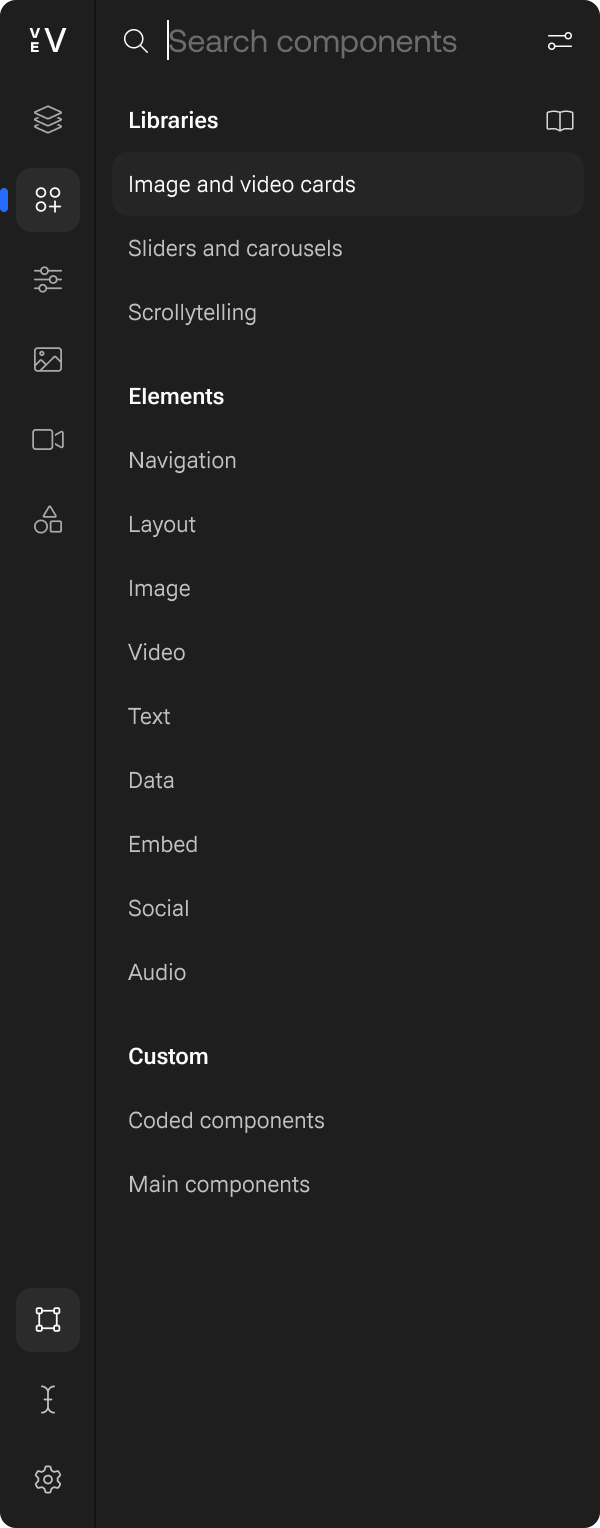
Task: Select the Add Components panel icon
Action: click(x=47, y=200)
